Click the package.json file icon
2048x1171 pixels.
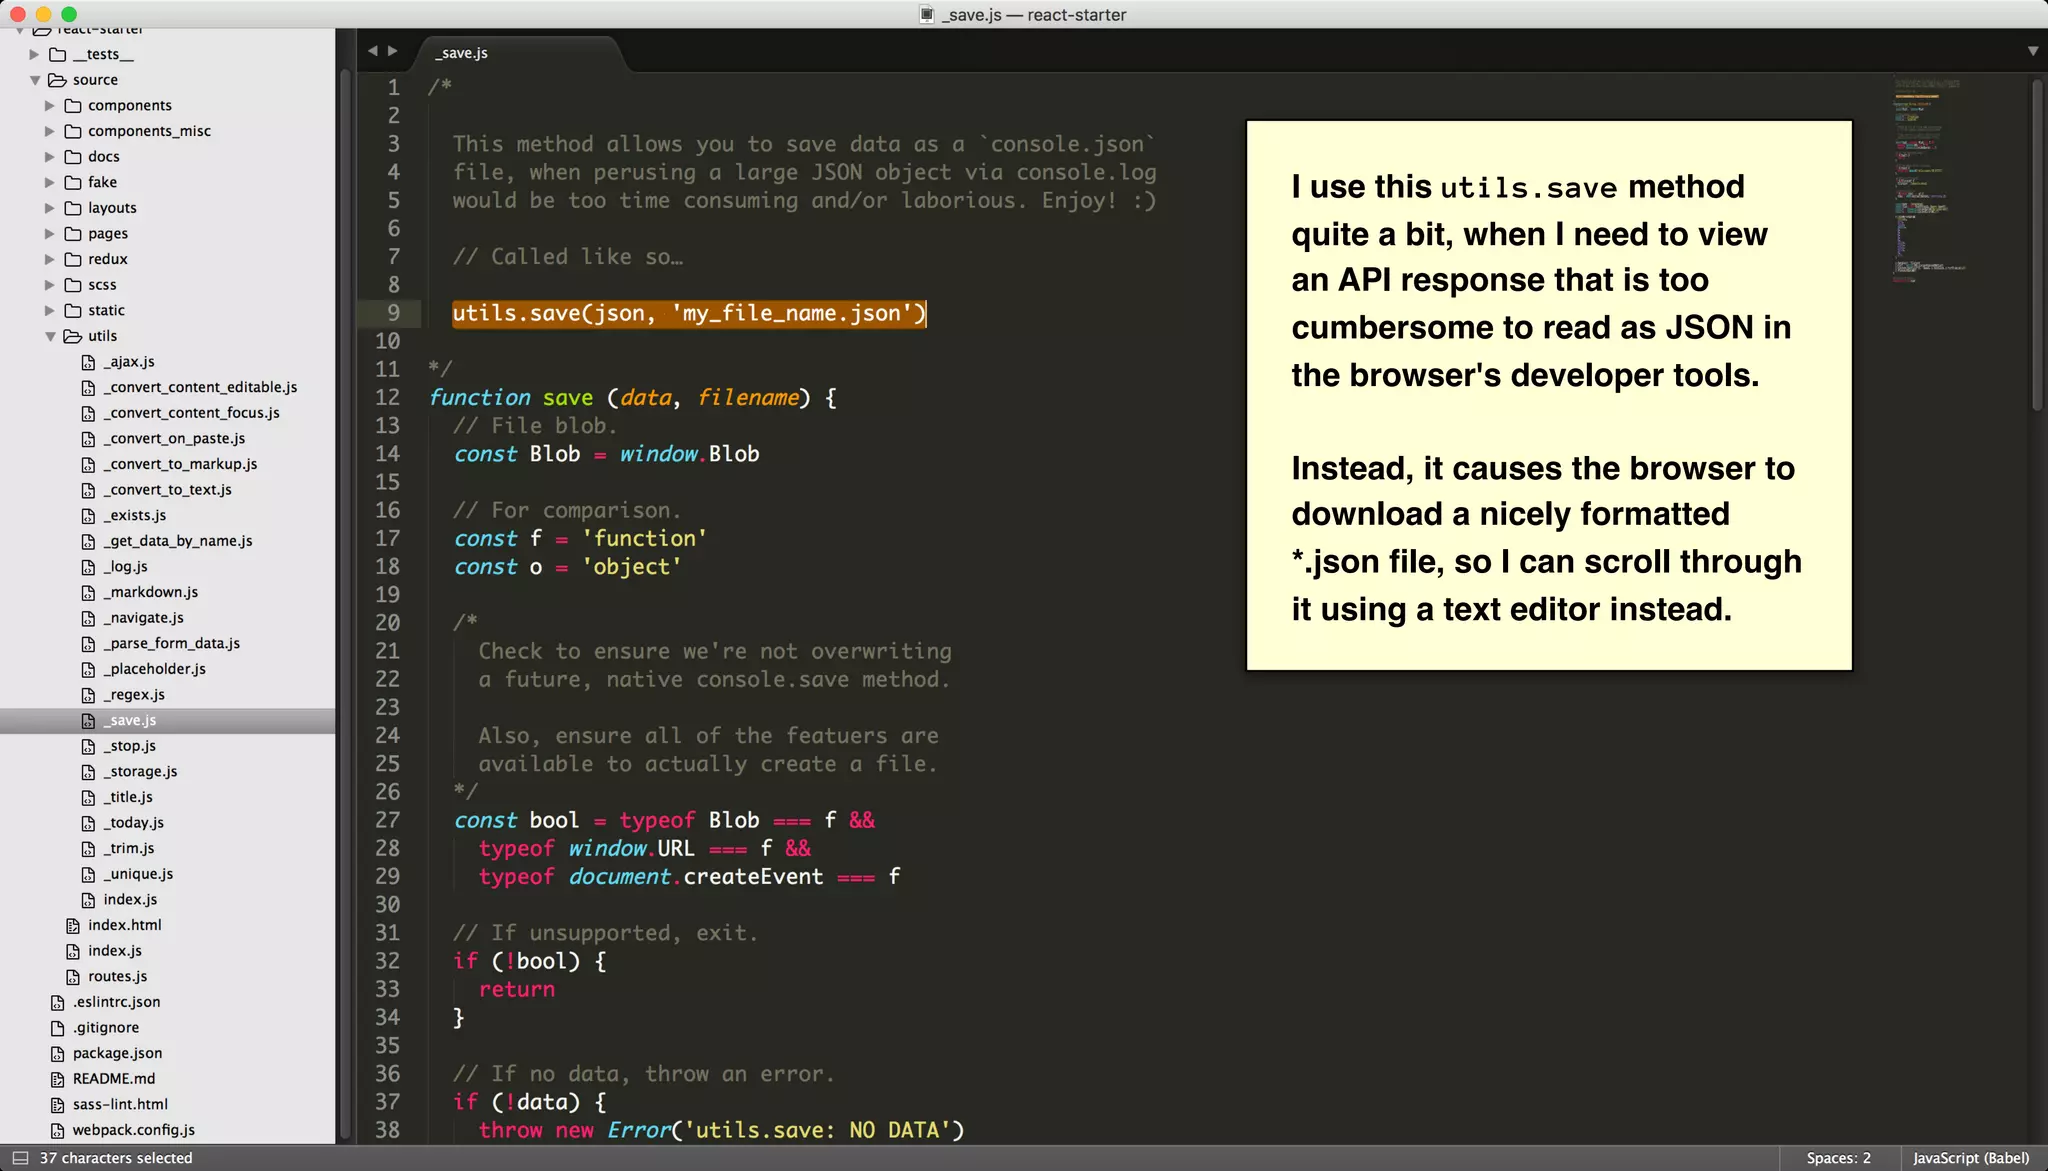[x=58, y=1053]
